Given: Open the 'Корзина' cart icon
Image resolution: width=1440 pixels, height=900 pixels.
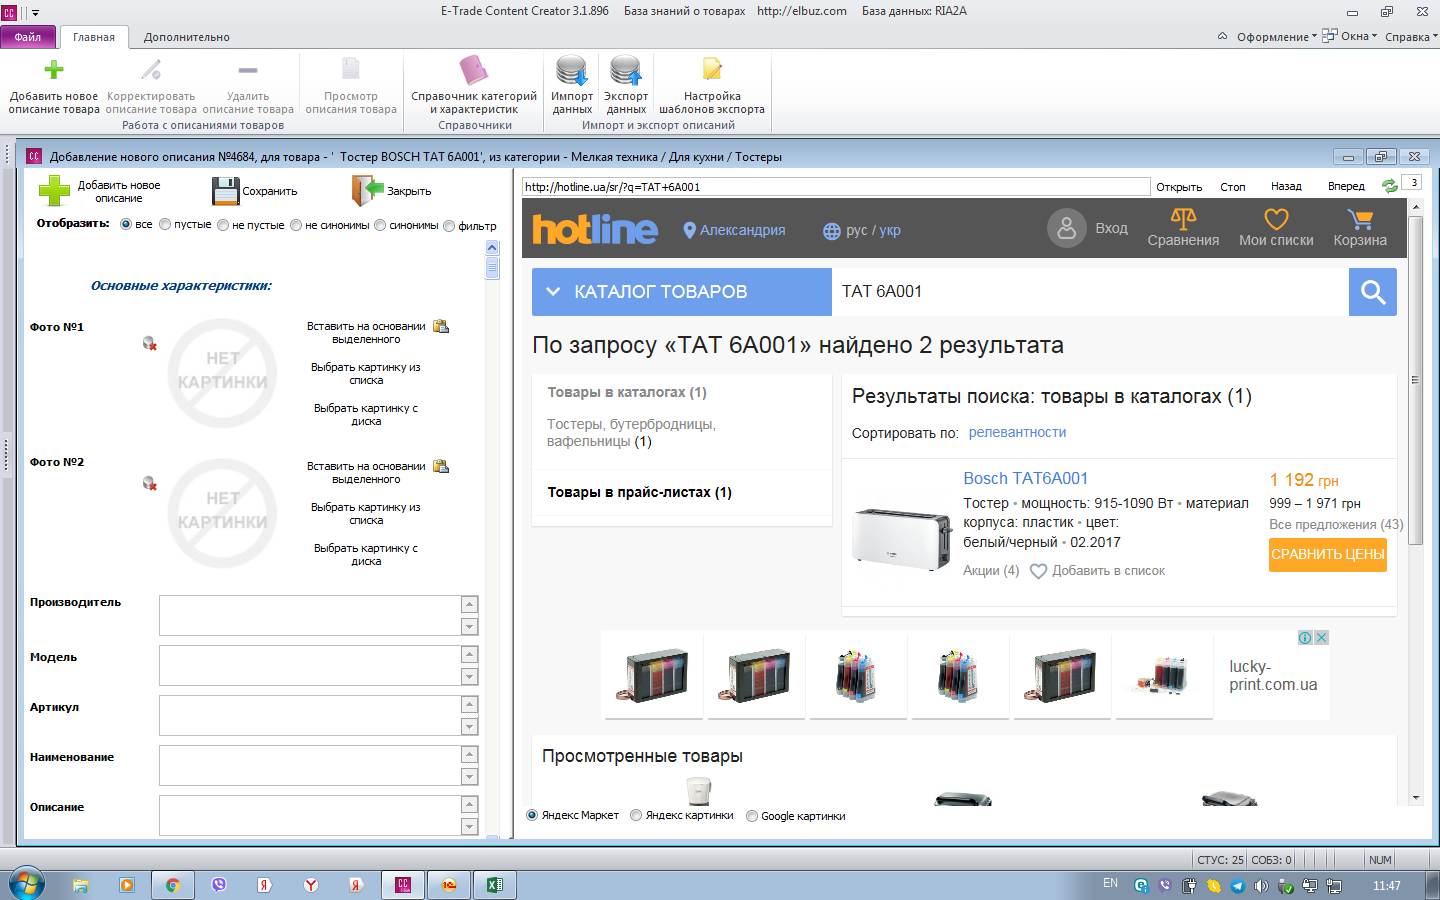Looking at the screenshot, I should click(x=1360, y=219).
